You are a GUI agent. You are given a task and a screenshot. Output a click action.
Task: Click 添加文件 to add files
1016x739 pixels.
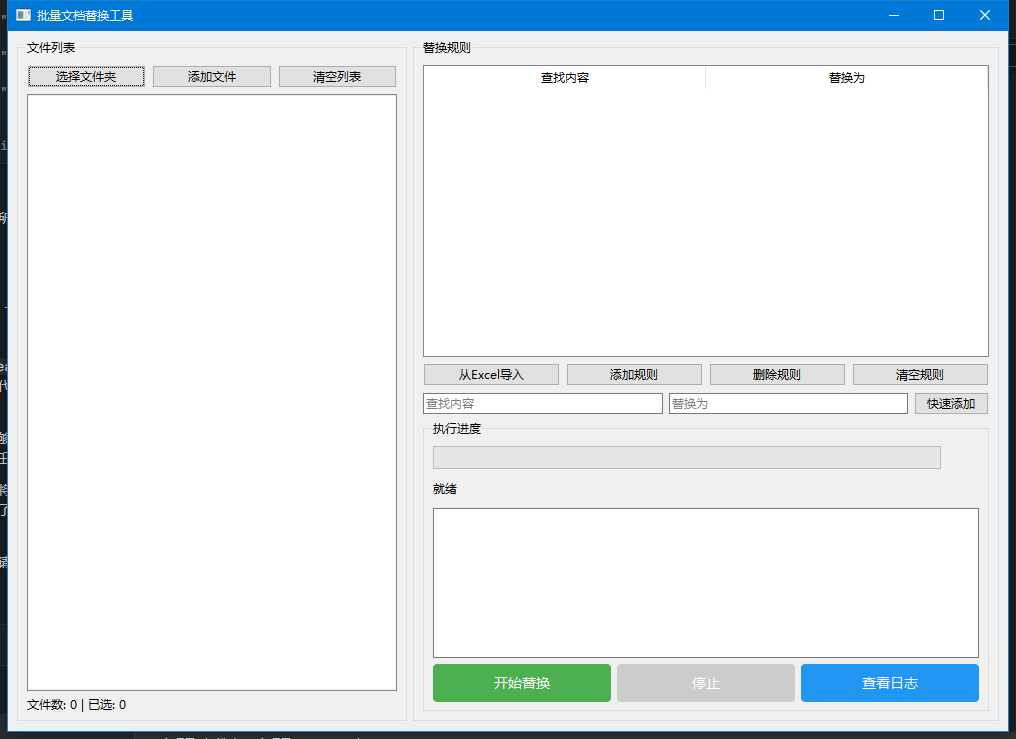point(212,76)
